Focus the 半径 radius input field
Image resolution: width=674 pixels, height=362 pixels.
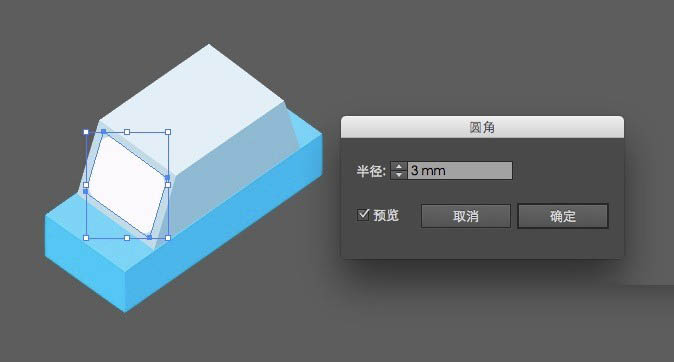[460, 171]
